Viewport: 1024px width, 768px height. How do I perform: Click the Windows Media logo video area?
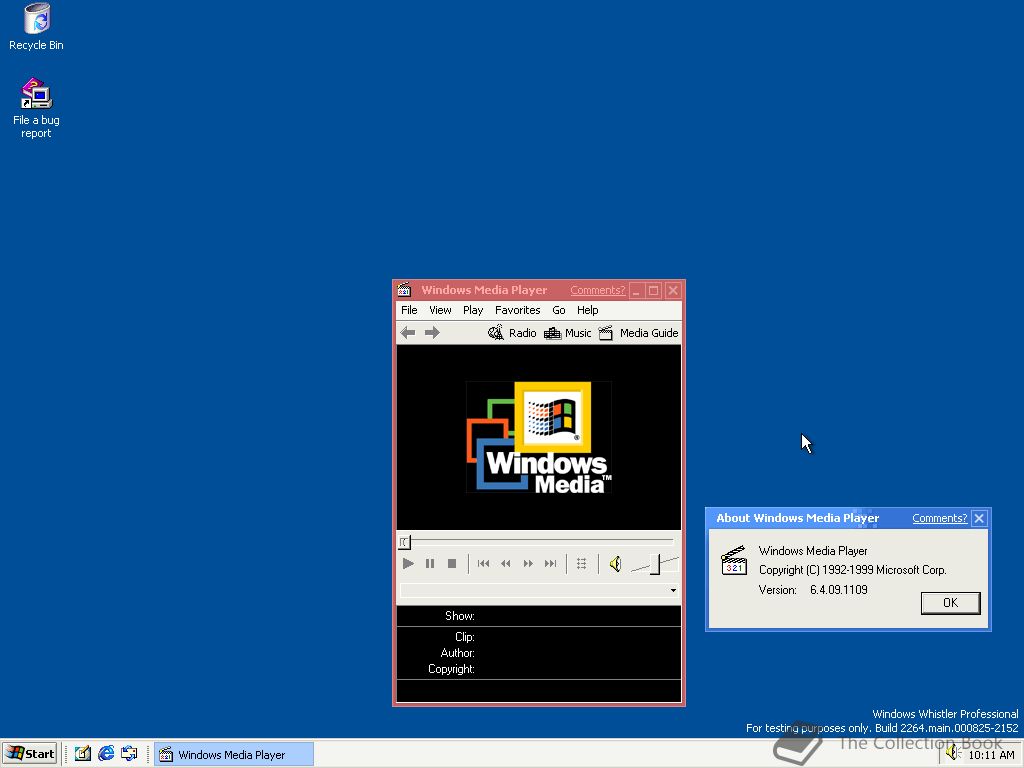(539, 438)
